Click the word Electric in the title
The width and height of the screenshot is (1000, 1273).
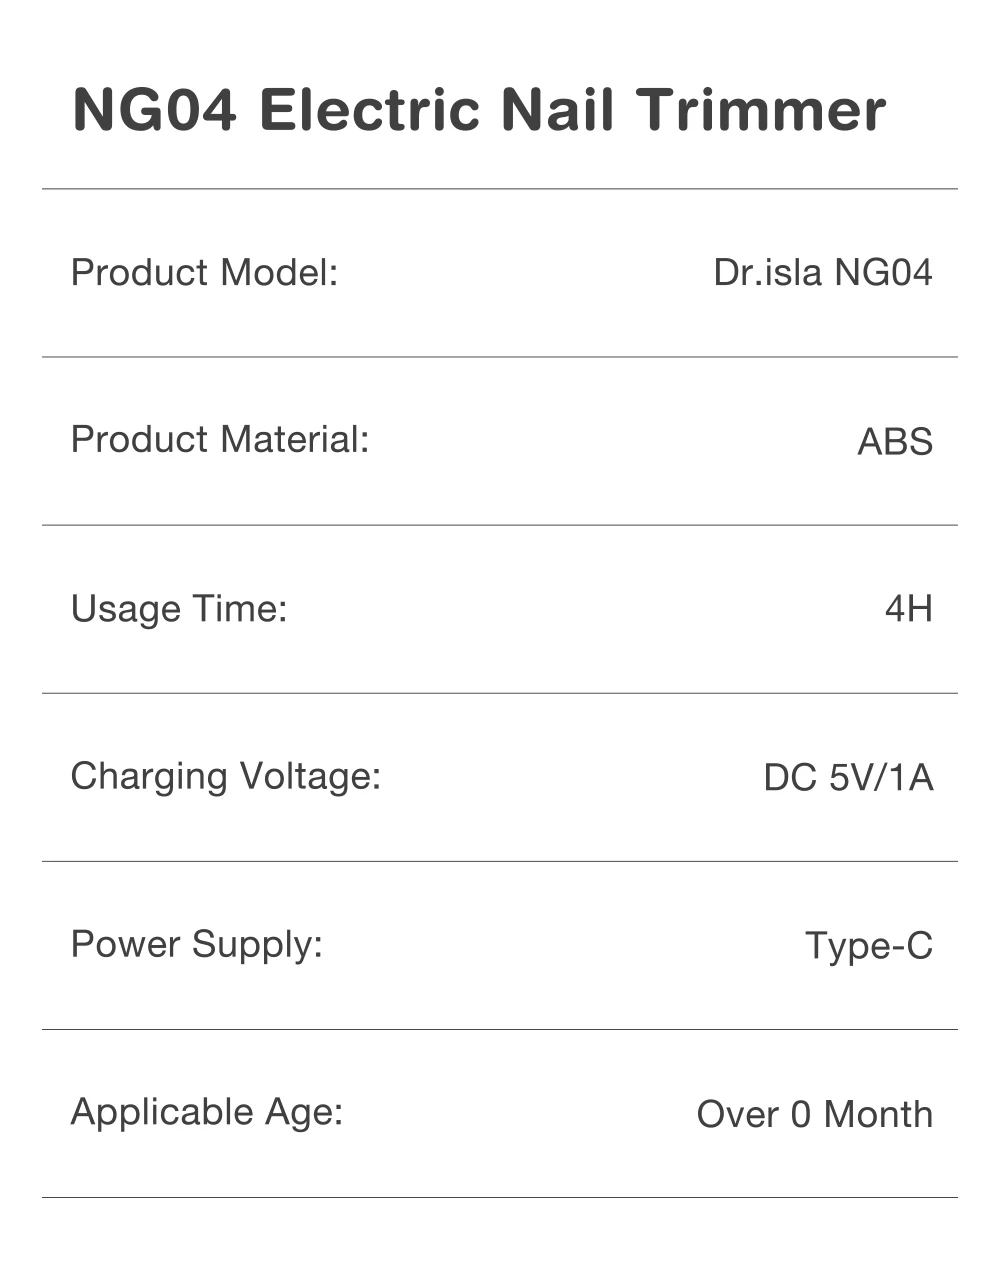pyautogui.click(x=369, y=110)
